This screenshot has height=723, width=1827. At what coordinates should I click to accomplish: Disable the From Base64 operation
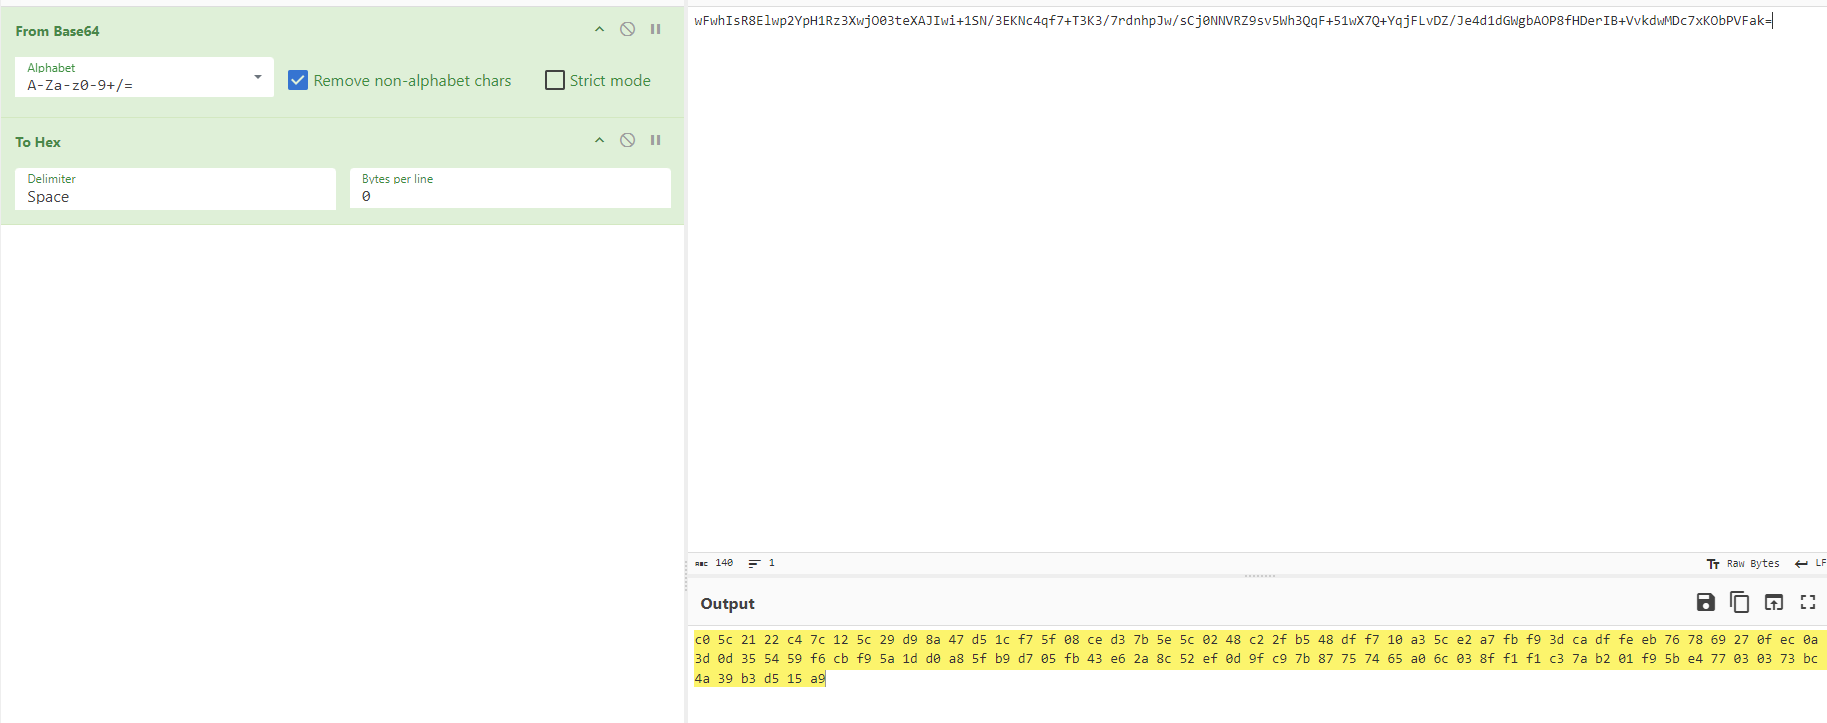click(627, 30)
